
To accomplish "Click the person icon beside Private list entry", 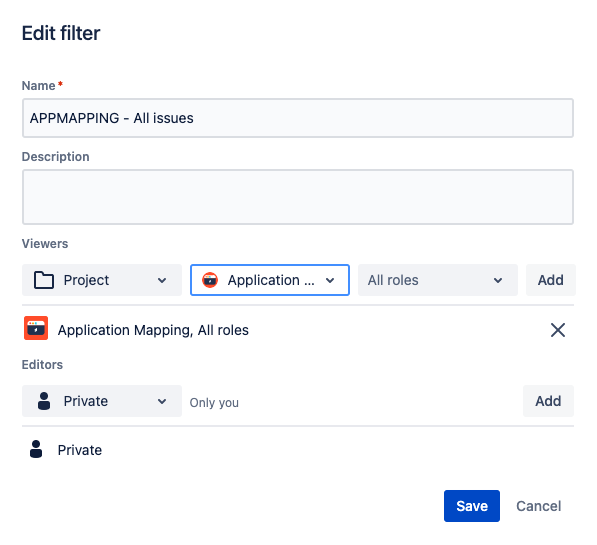I will point(36,449).
